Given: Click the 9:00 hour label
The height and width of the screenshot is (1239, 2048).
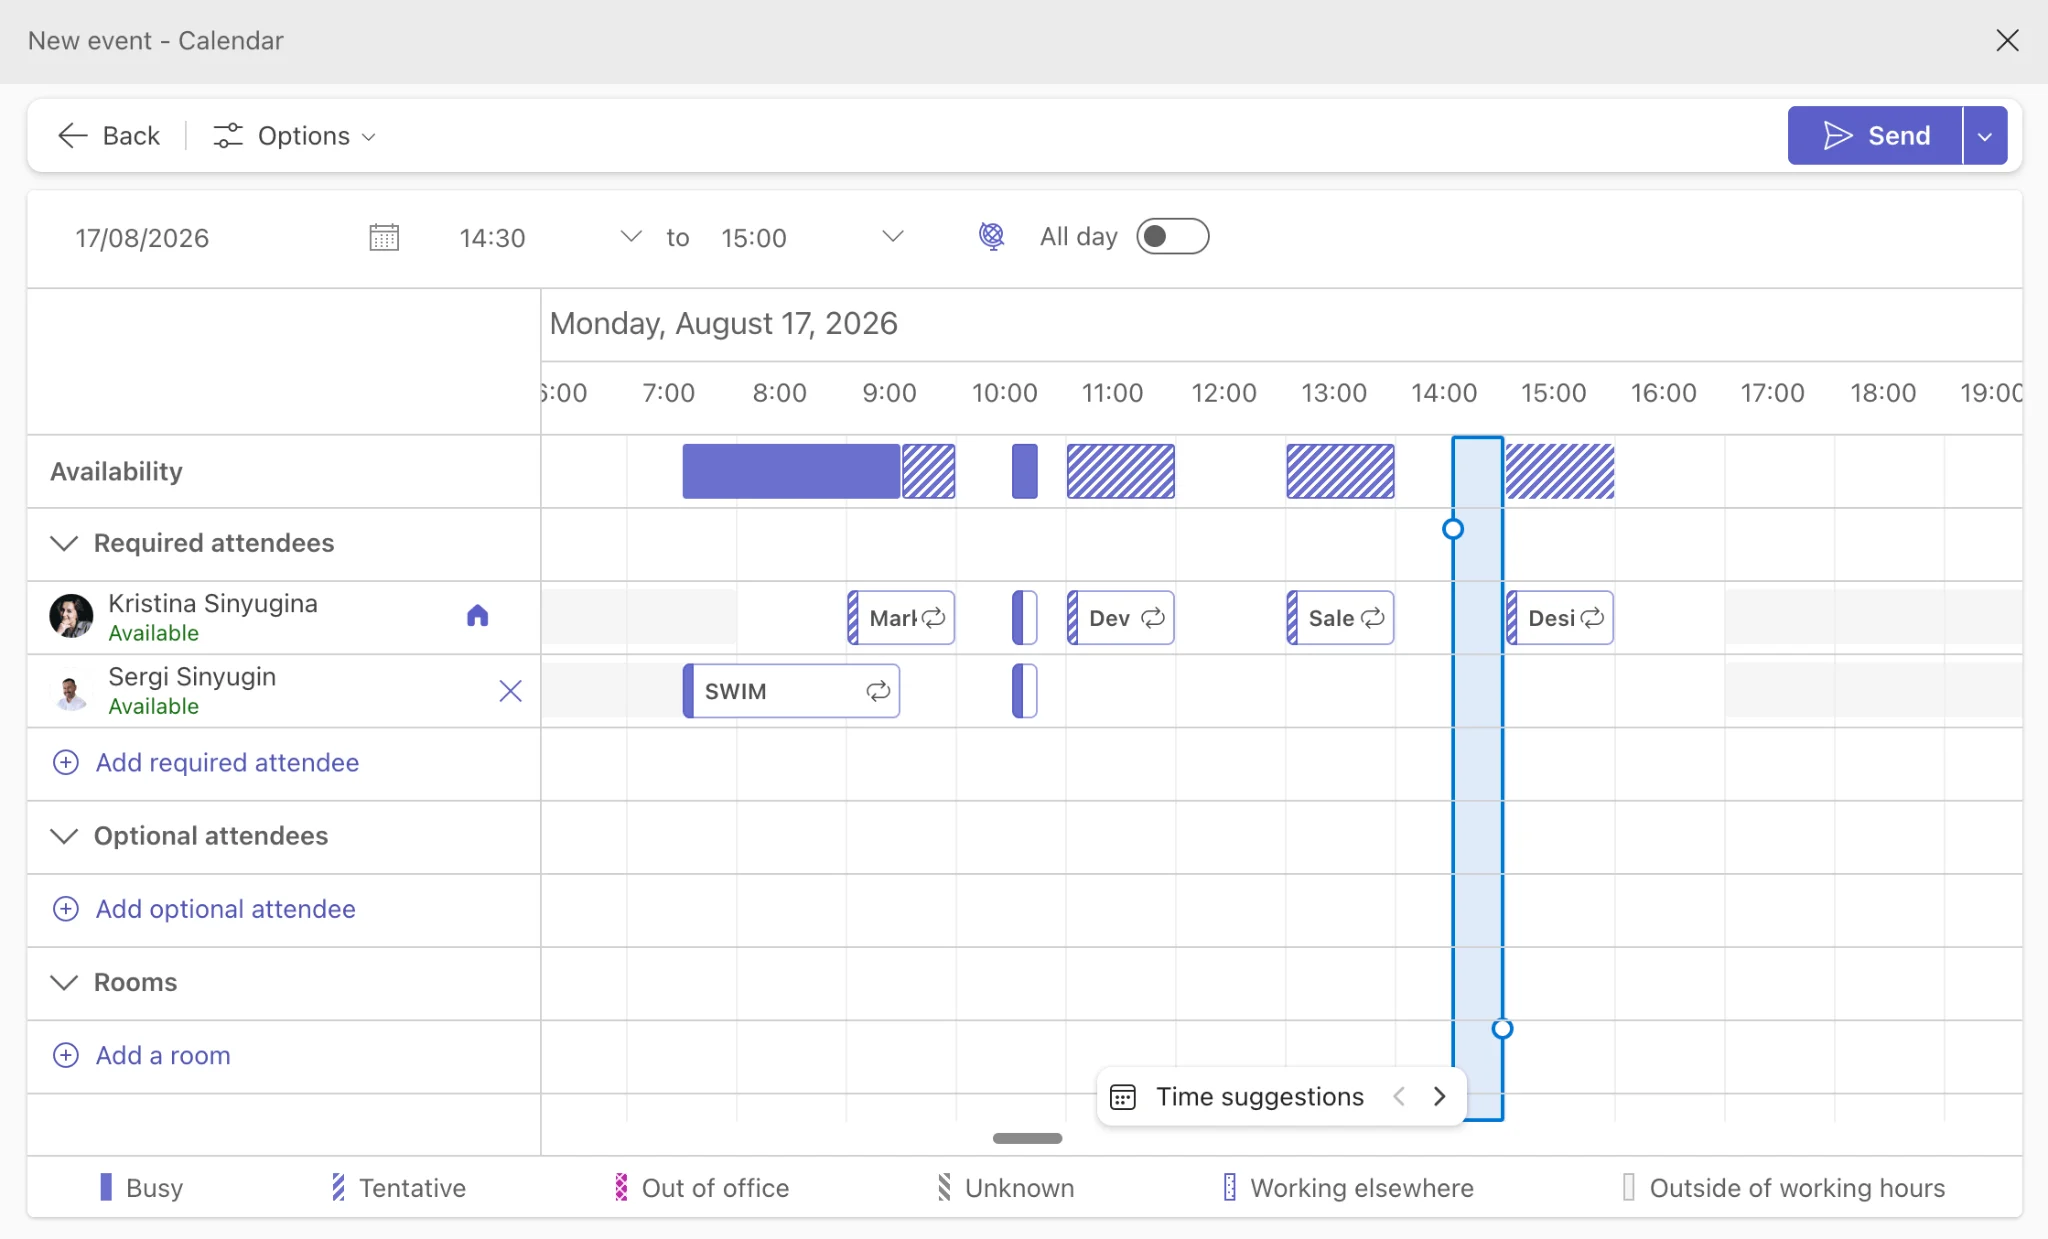Looking at the screenshot, I should click(889, 393).
